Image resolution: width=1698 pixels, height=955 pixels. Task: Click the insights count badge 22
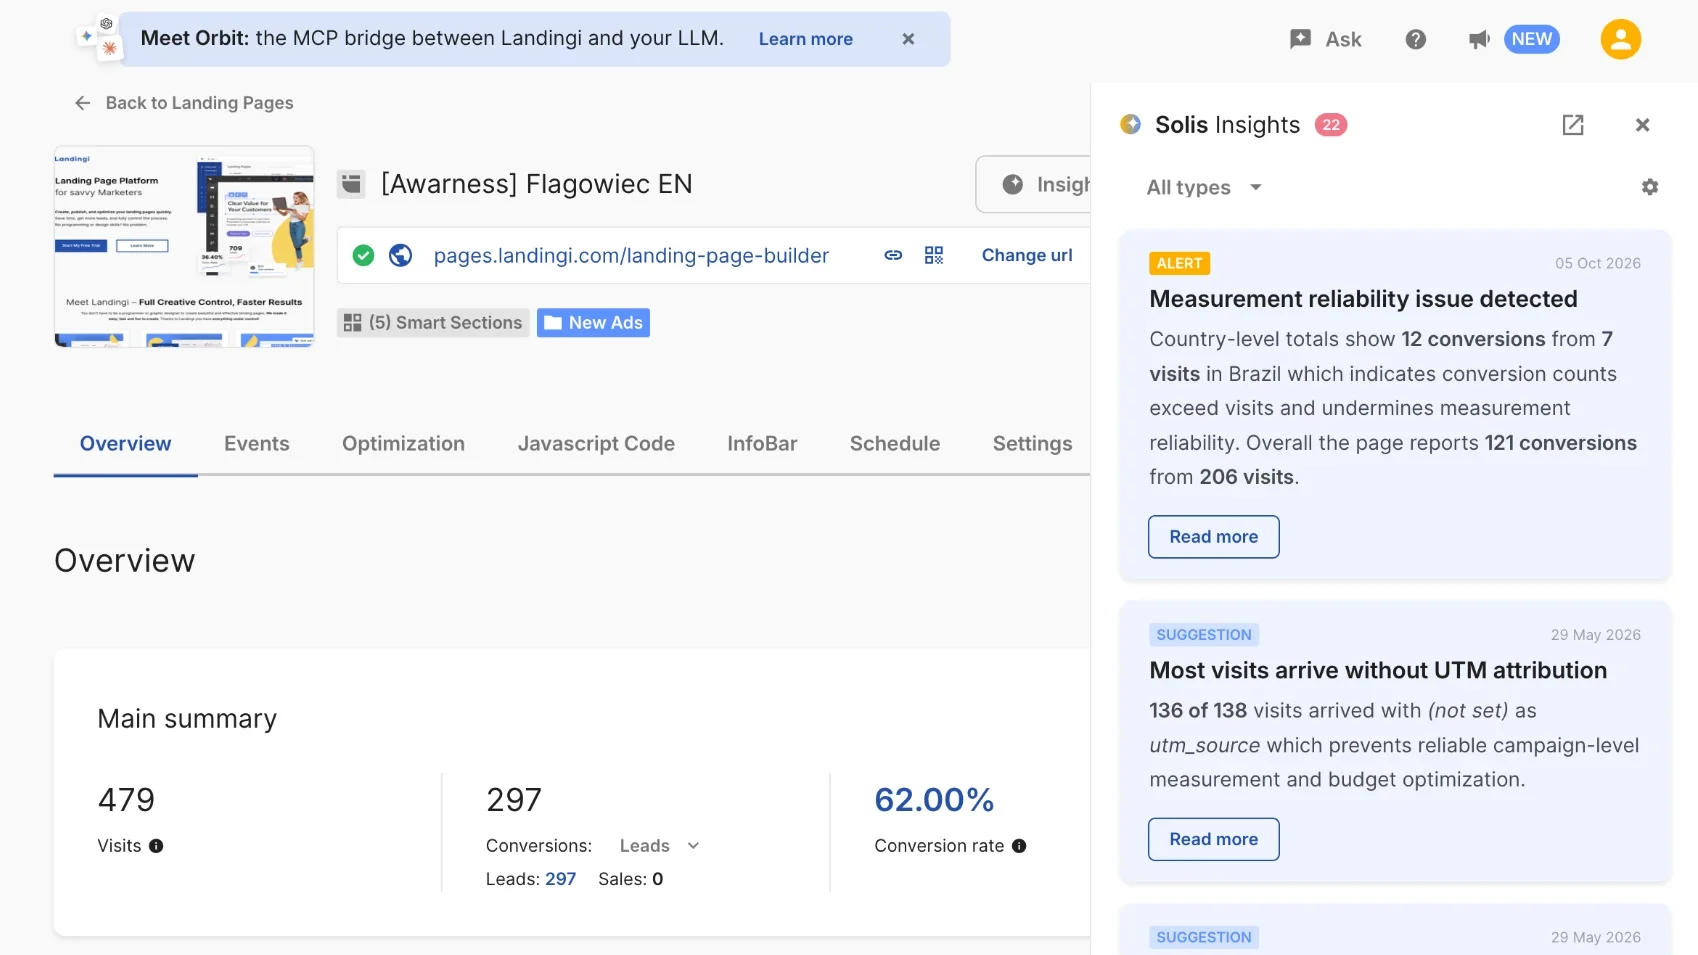tap(1331, 125)
